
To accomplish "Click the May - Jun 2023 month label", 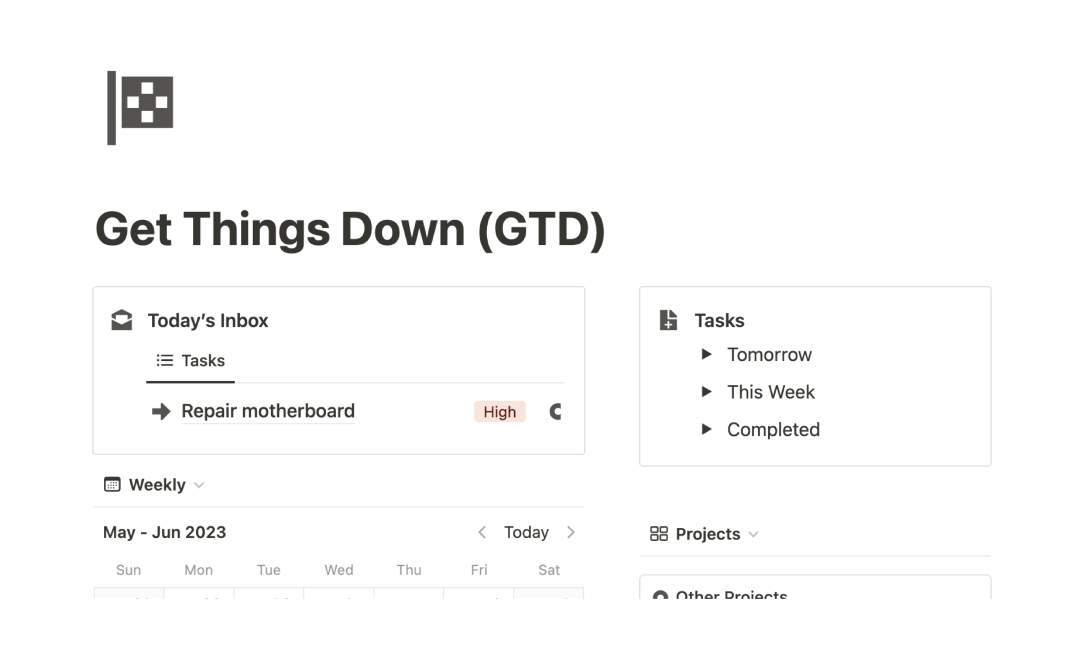I will 164,532.
